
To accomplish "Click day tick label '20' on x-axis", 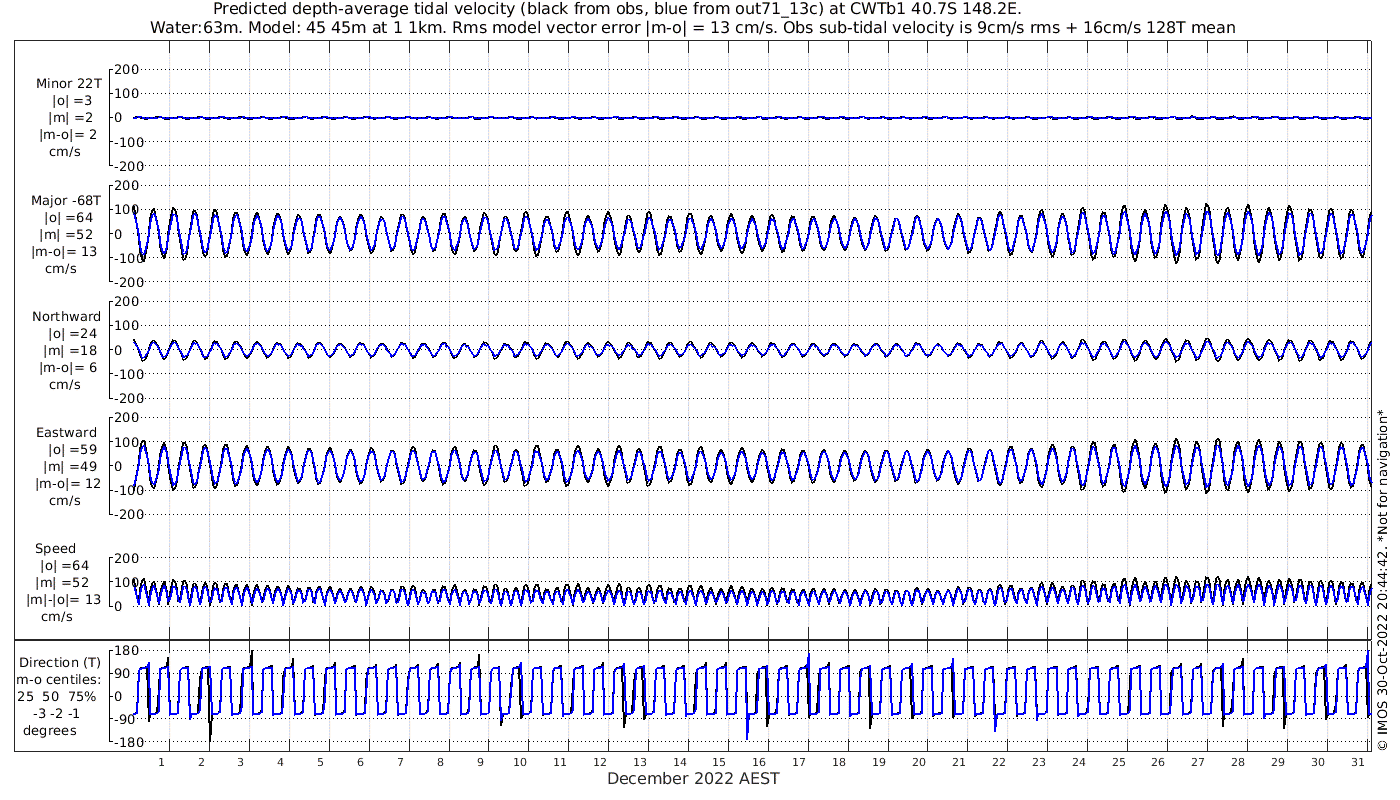I will 919,762.
